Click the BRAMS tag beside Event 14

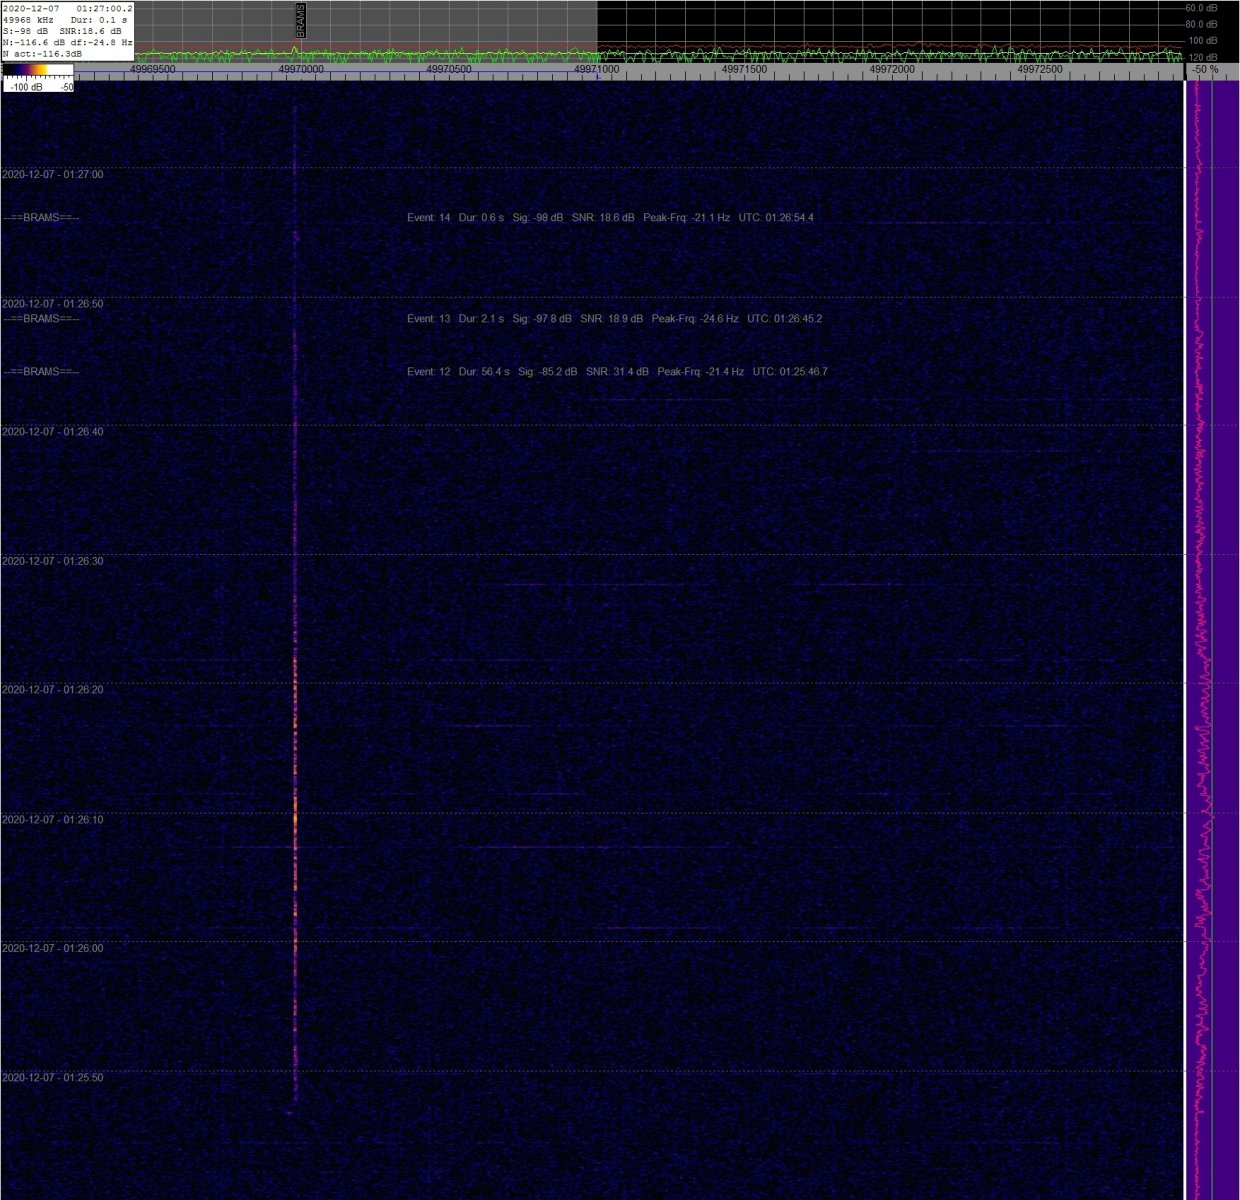[41, 217]
